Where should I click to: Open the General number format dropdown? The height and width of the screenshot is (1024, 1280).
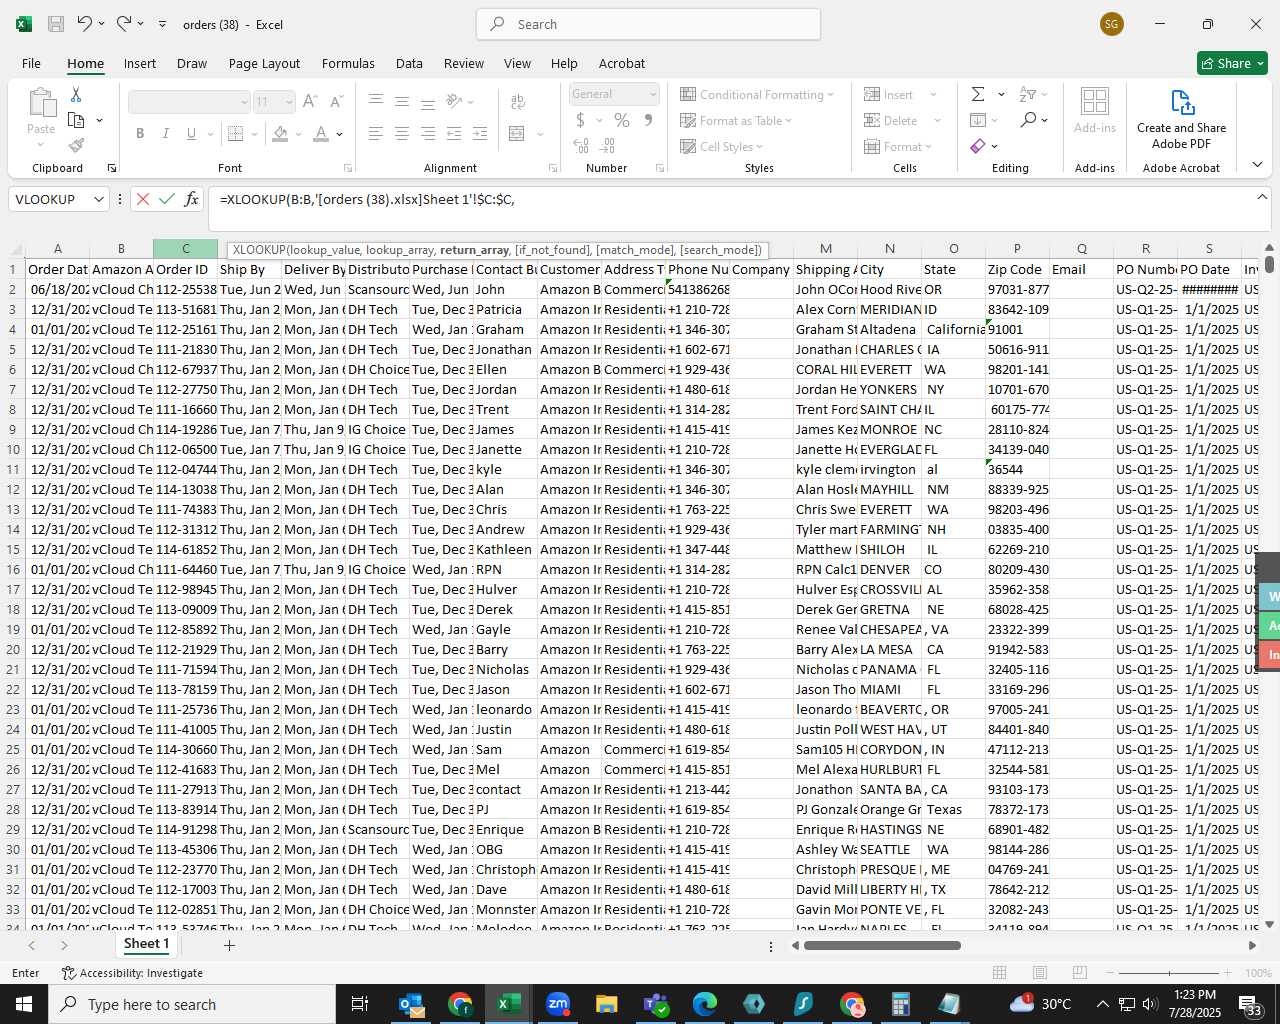point(653,94)
